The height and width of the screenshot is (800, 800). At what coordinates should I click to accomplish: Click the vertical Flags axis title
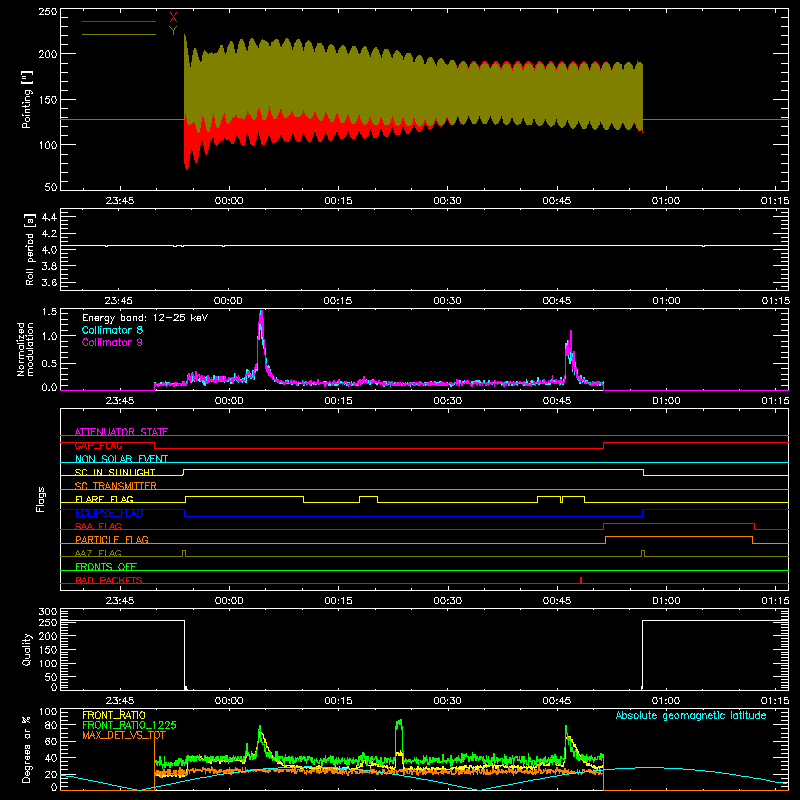coord(40,499)
